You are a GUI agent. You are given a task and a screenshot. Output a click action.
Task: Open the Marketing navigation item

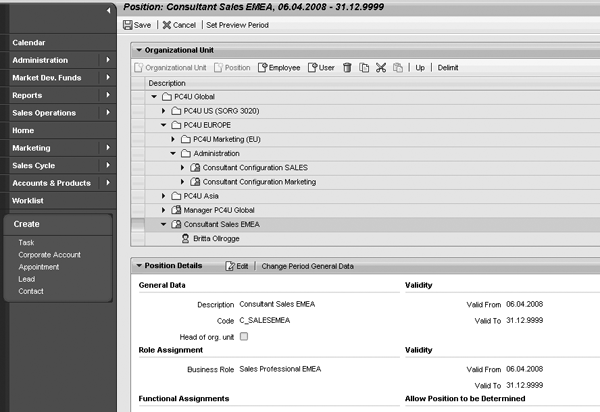click(x=58, y=148)
